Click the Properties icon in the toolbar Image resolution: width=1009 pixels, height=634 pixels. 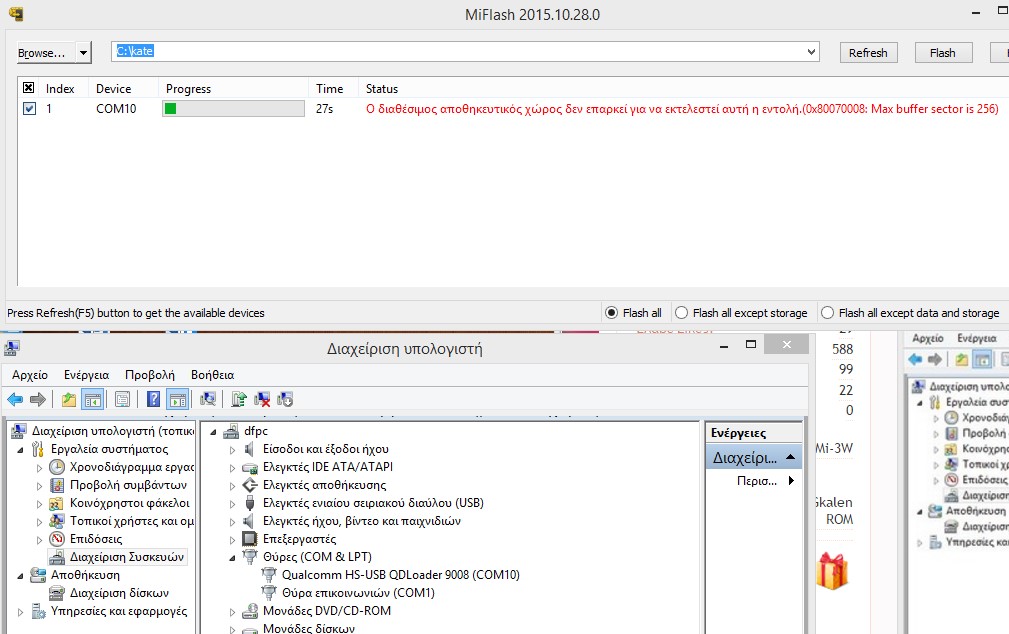click(122, 400)
